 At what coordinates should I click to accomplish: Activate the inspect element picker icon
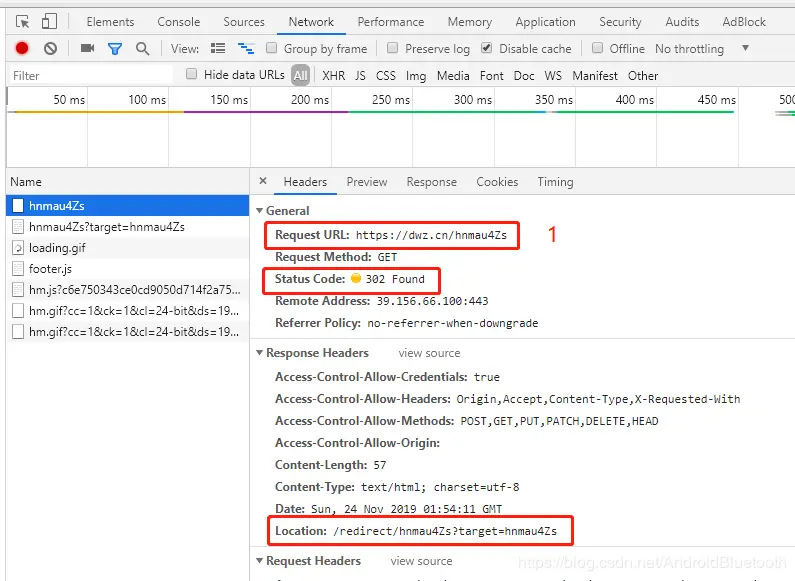(x=22, y=22)
